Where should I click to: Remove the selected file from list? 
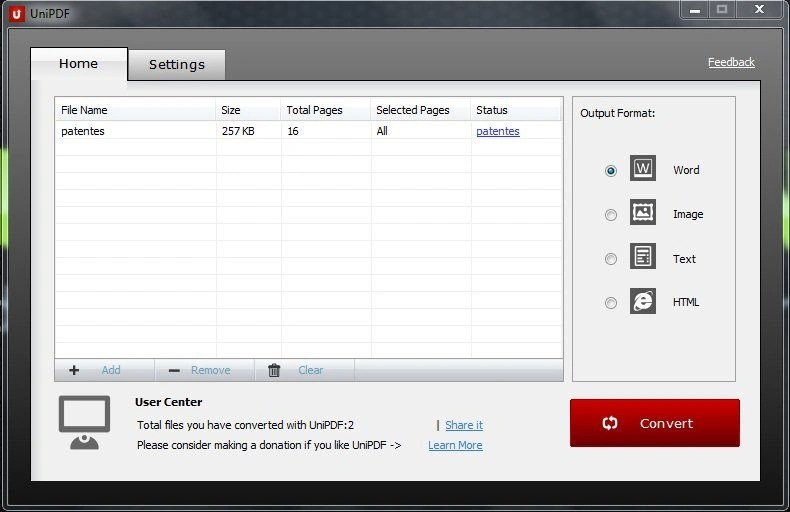click(x=205, y=370)
